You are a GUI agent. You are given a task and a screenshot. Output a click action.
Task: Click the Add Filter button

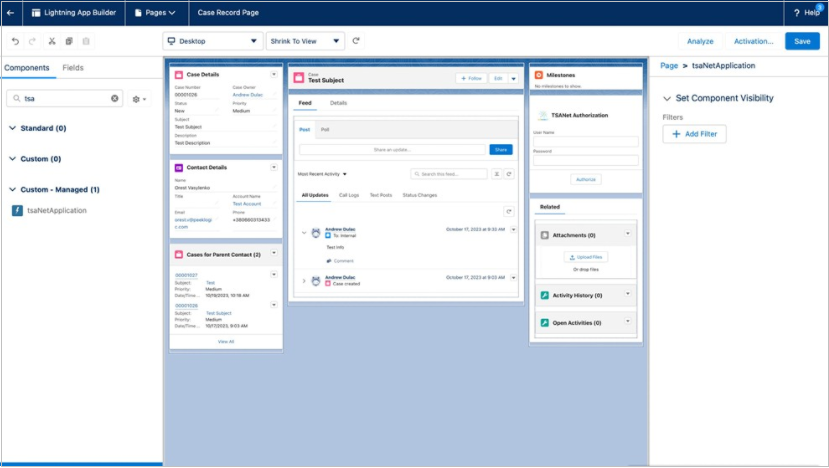(694, 134)
